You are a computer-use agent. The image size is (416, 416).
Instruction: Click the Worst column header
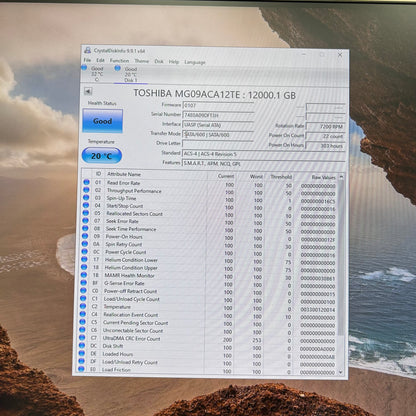click(256, 176)
